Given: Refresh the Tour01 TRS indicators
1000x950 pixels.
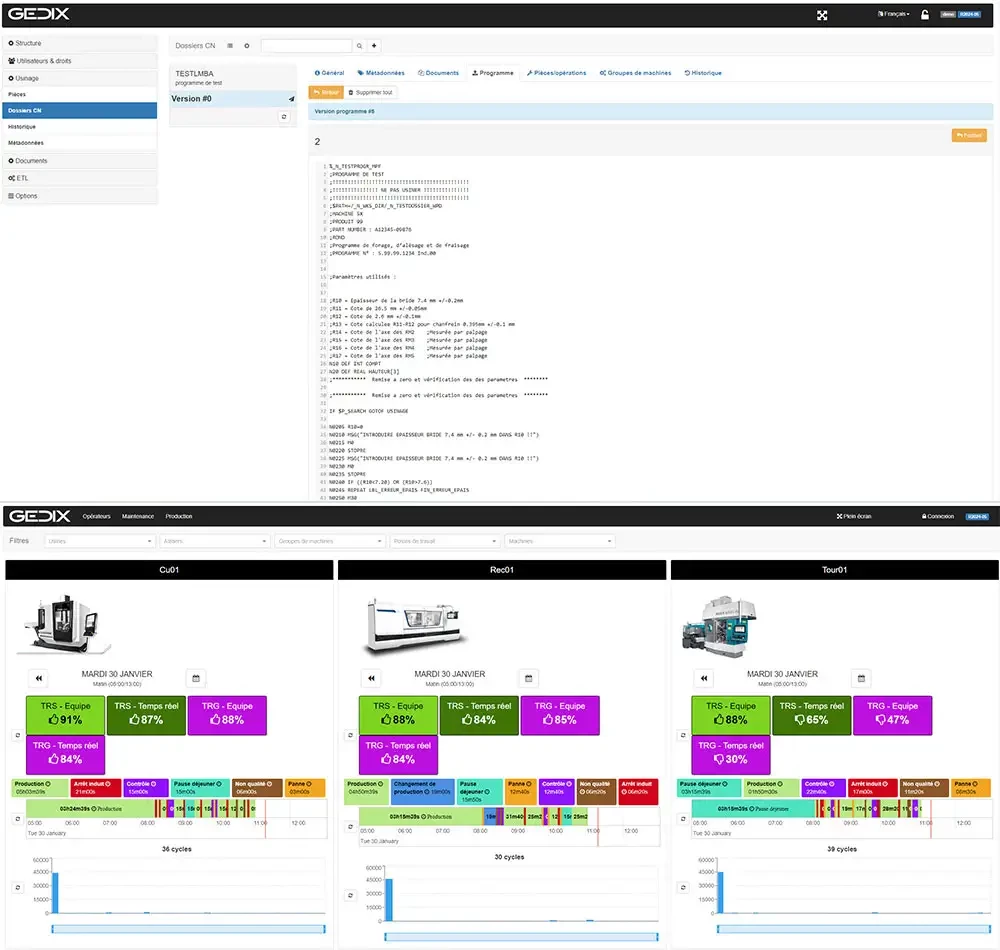Looking at the screenshot, I should (683, 735).
